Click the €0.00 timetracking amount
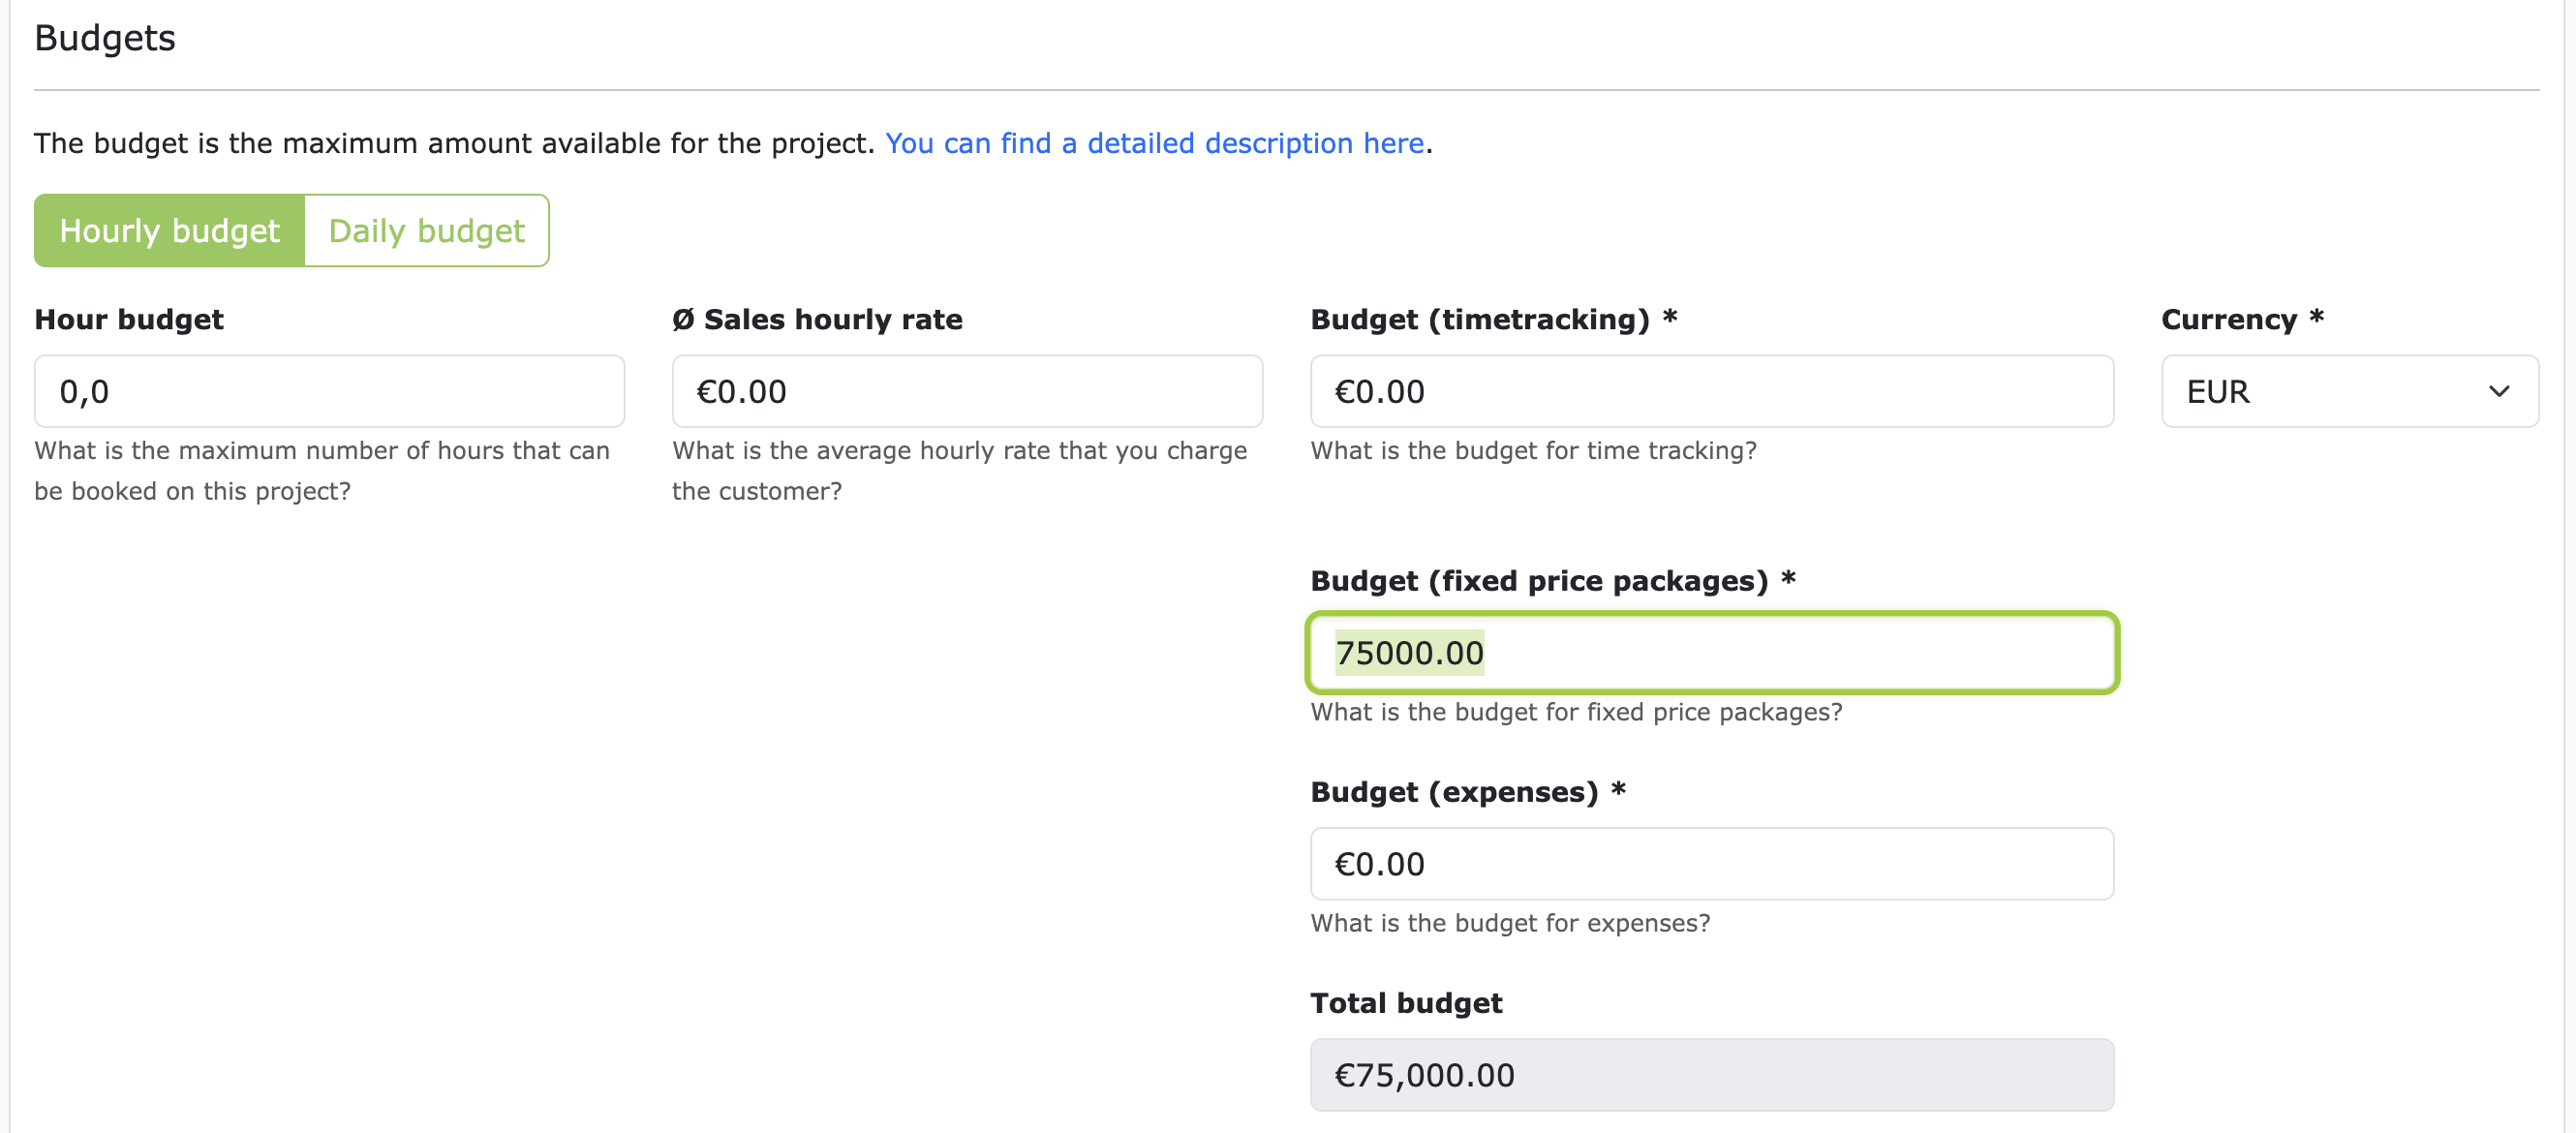 pyautogui.click(x=1380, y=391)
